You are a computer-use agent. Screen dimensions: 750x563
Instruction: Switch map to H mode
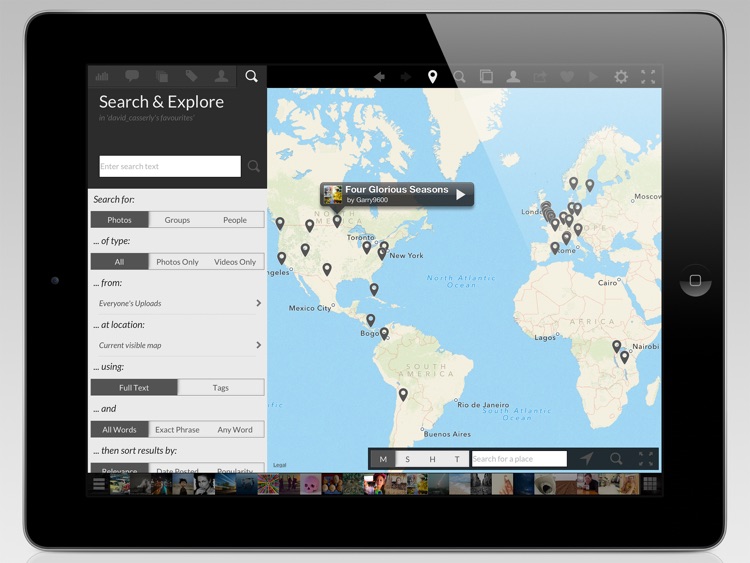point(432,459)
